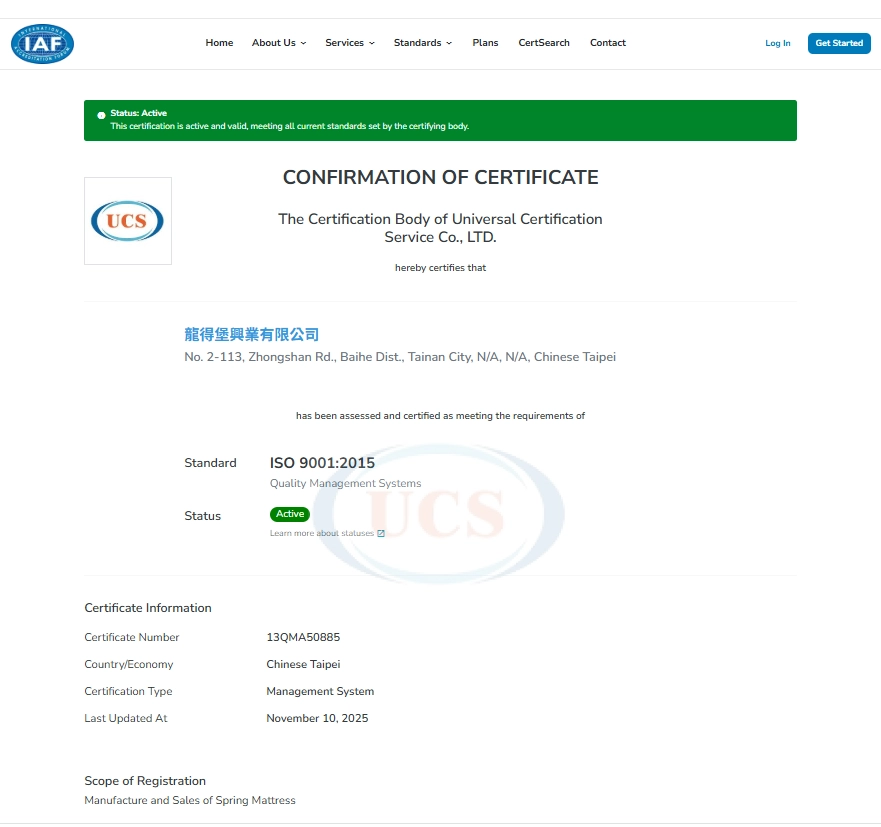Select the company address text
The width and height of the screenshot is (881, 827).
[399, 357]
